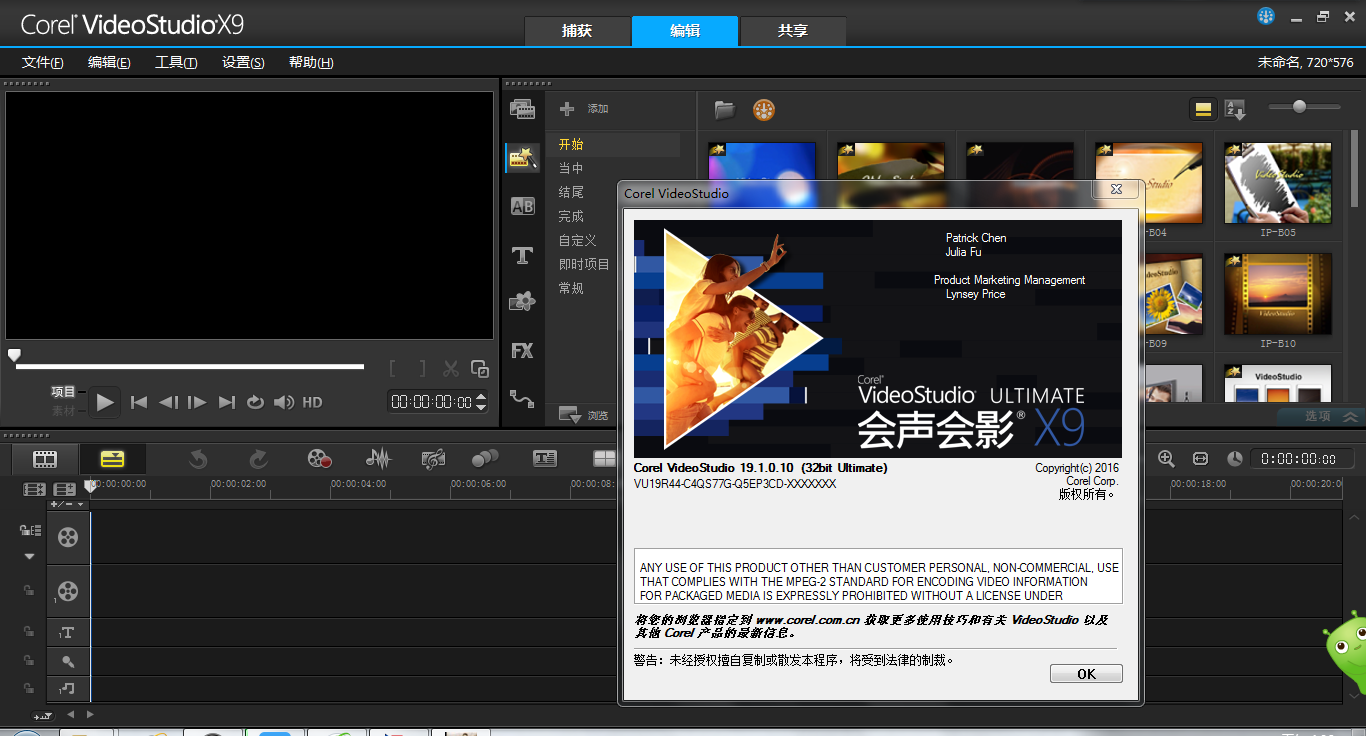The image size is (1366, 736).
Task: Open the 文件(F) menu
Action: coord(43,62)
